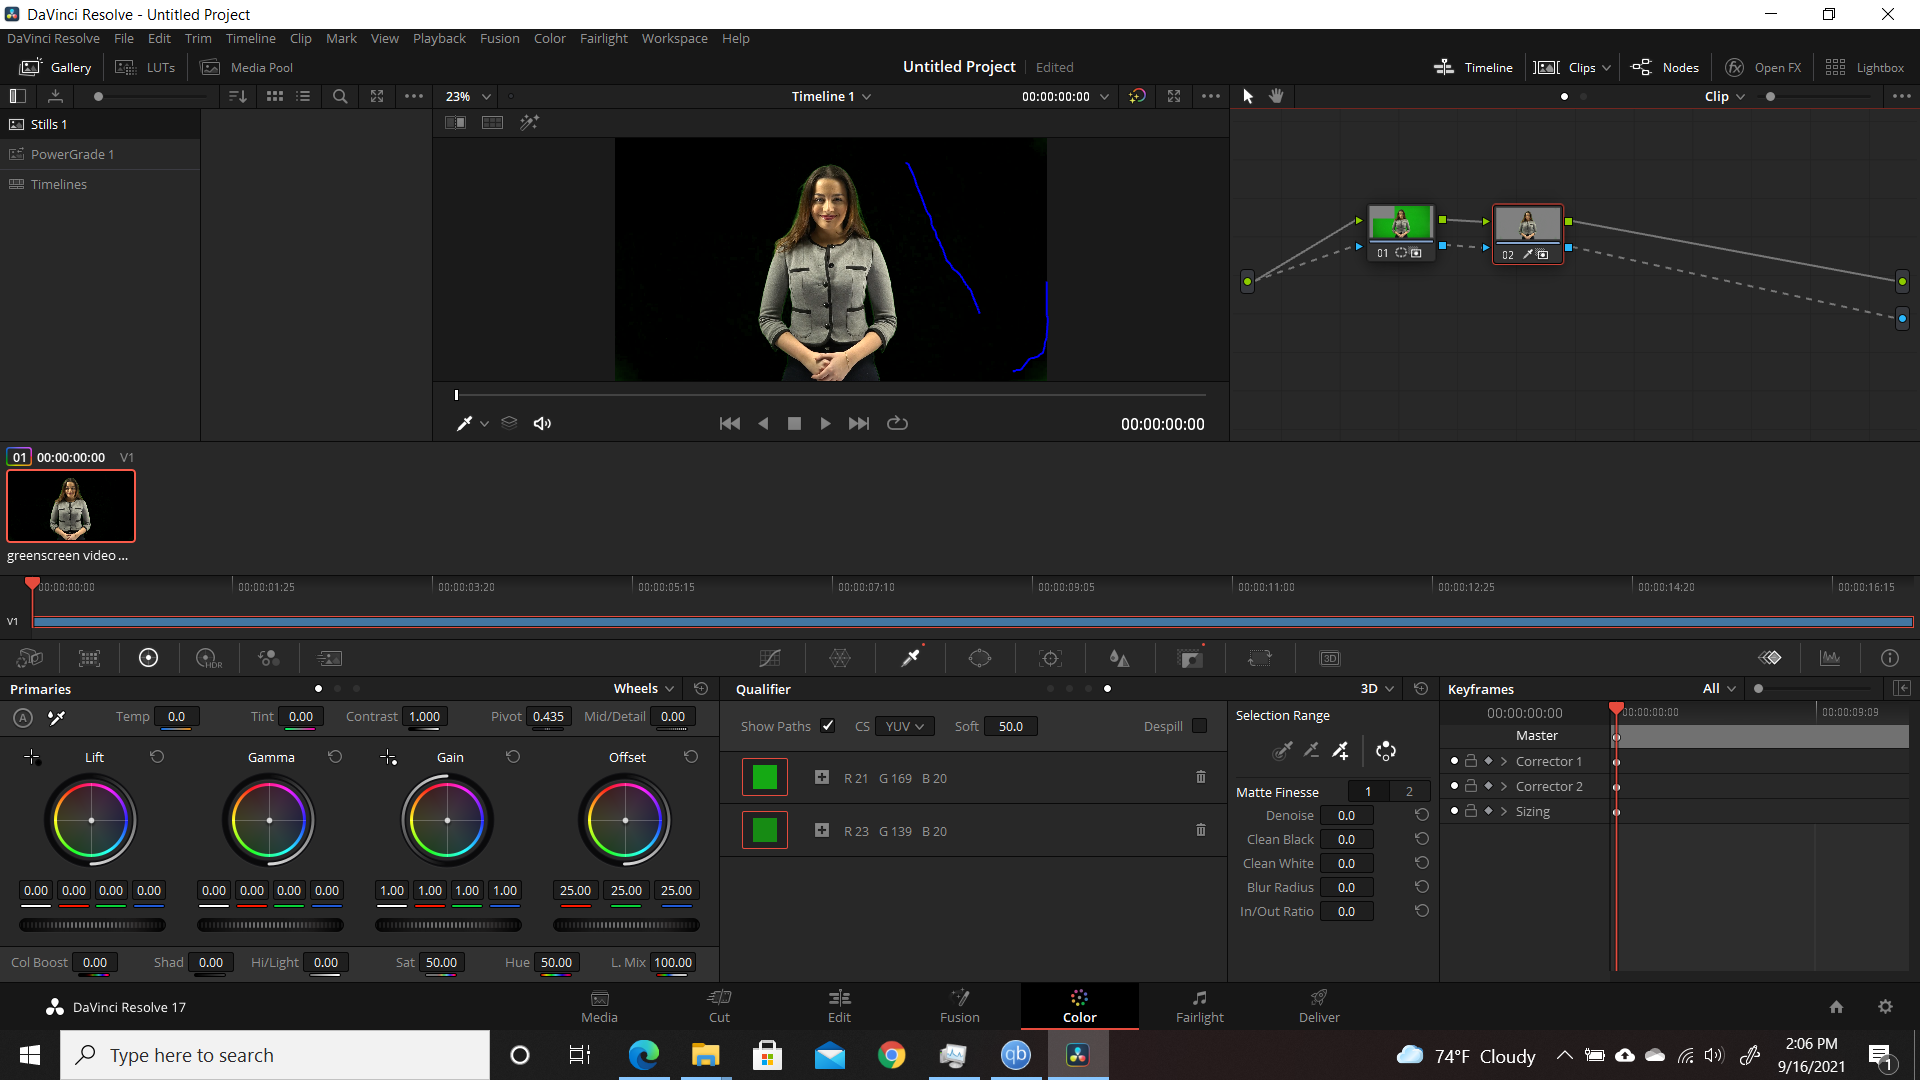1920x1080 pixels.
Task: Click the invert selection icon
Action: (1386, 750)
